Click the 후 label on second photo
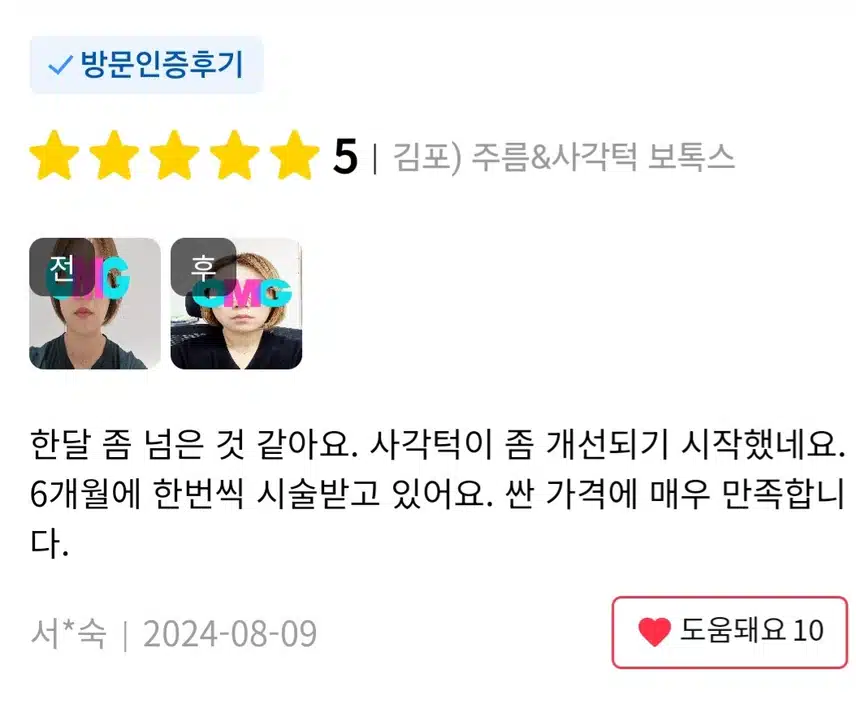856x704 pixels. point(203,267)
